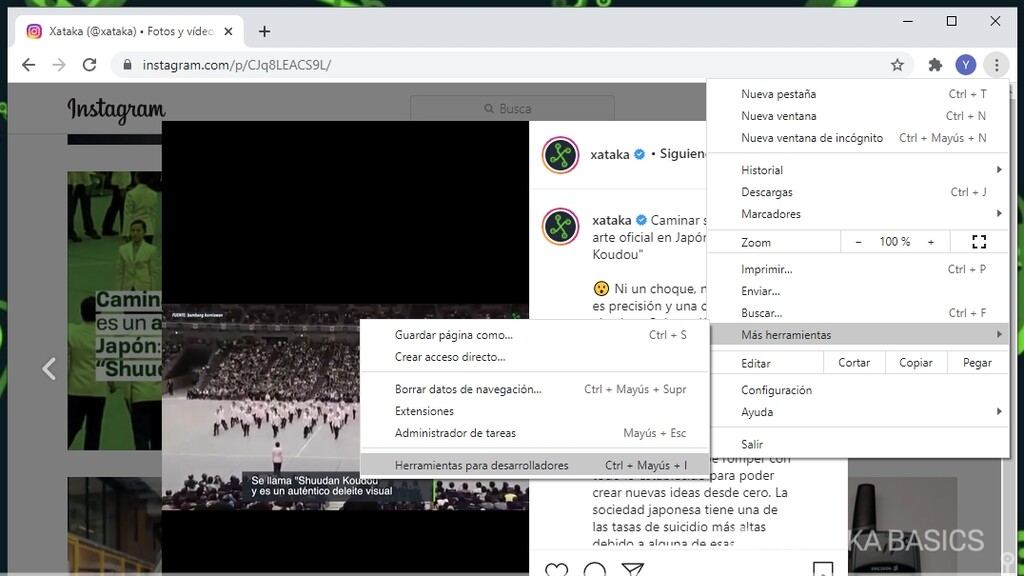Open a new tab with the plus button
The image size is (1024, 576).
click(x=264, y=31)
